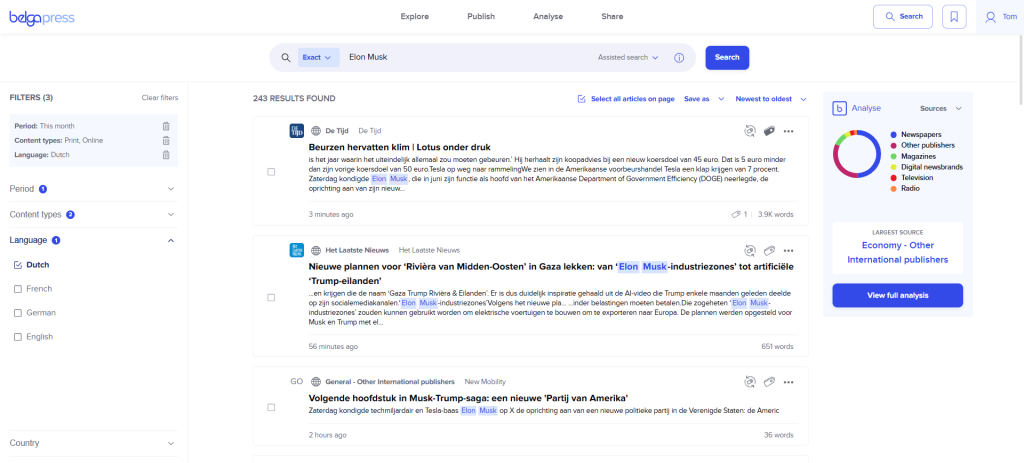
Task: Select checkbox for Rivièra van Midden-Oosten article
Action: click(271, 297)
